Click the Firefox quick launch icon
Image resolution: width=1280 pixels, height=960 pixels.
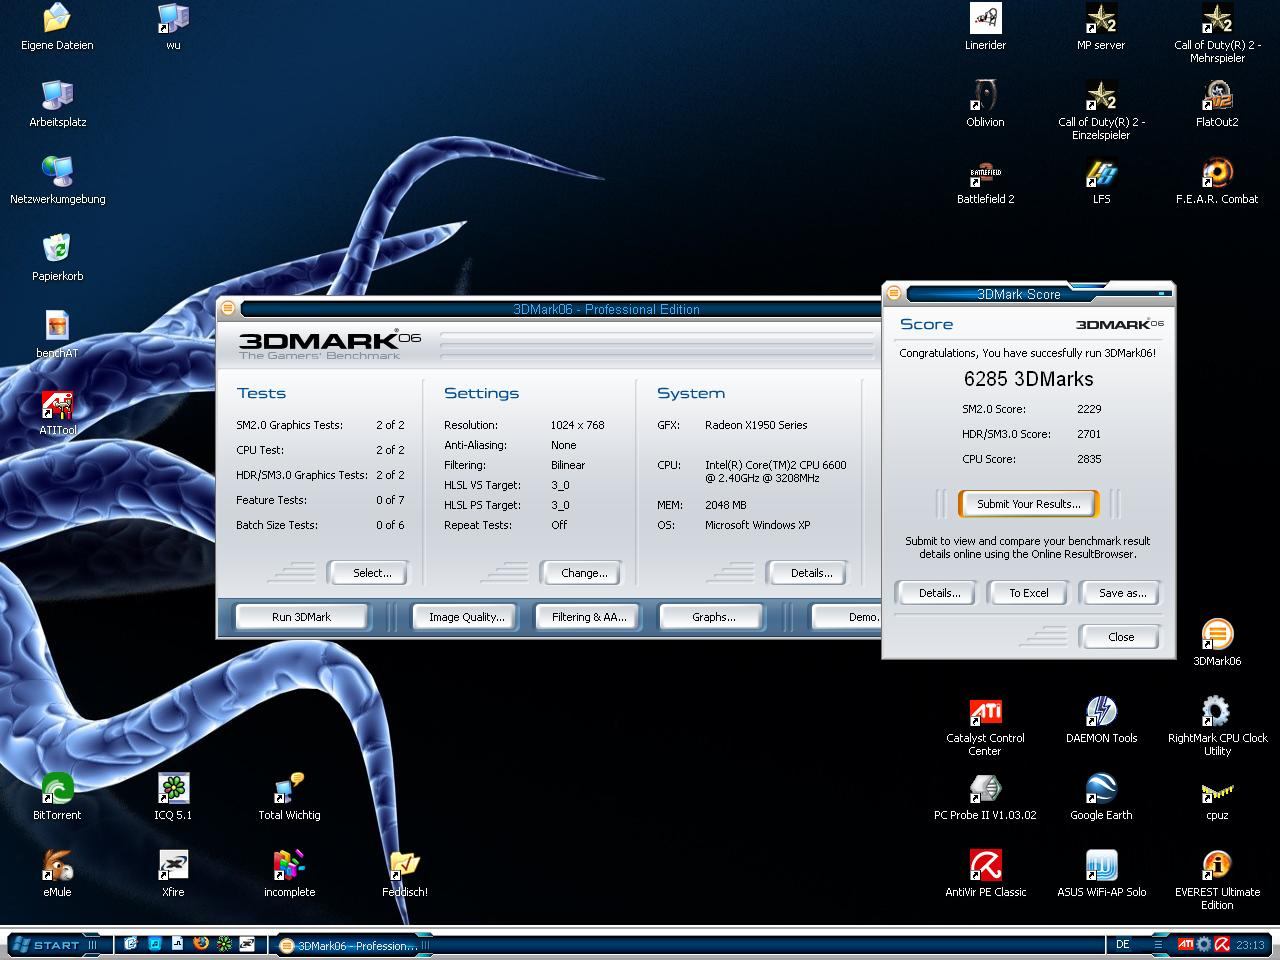coord(200,943)
